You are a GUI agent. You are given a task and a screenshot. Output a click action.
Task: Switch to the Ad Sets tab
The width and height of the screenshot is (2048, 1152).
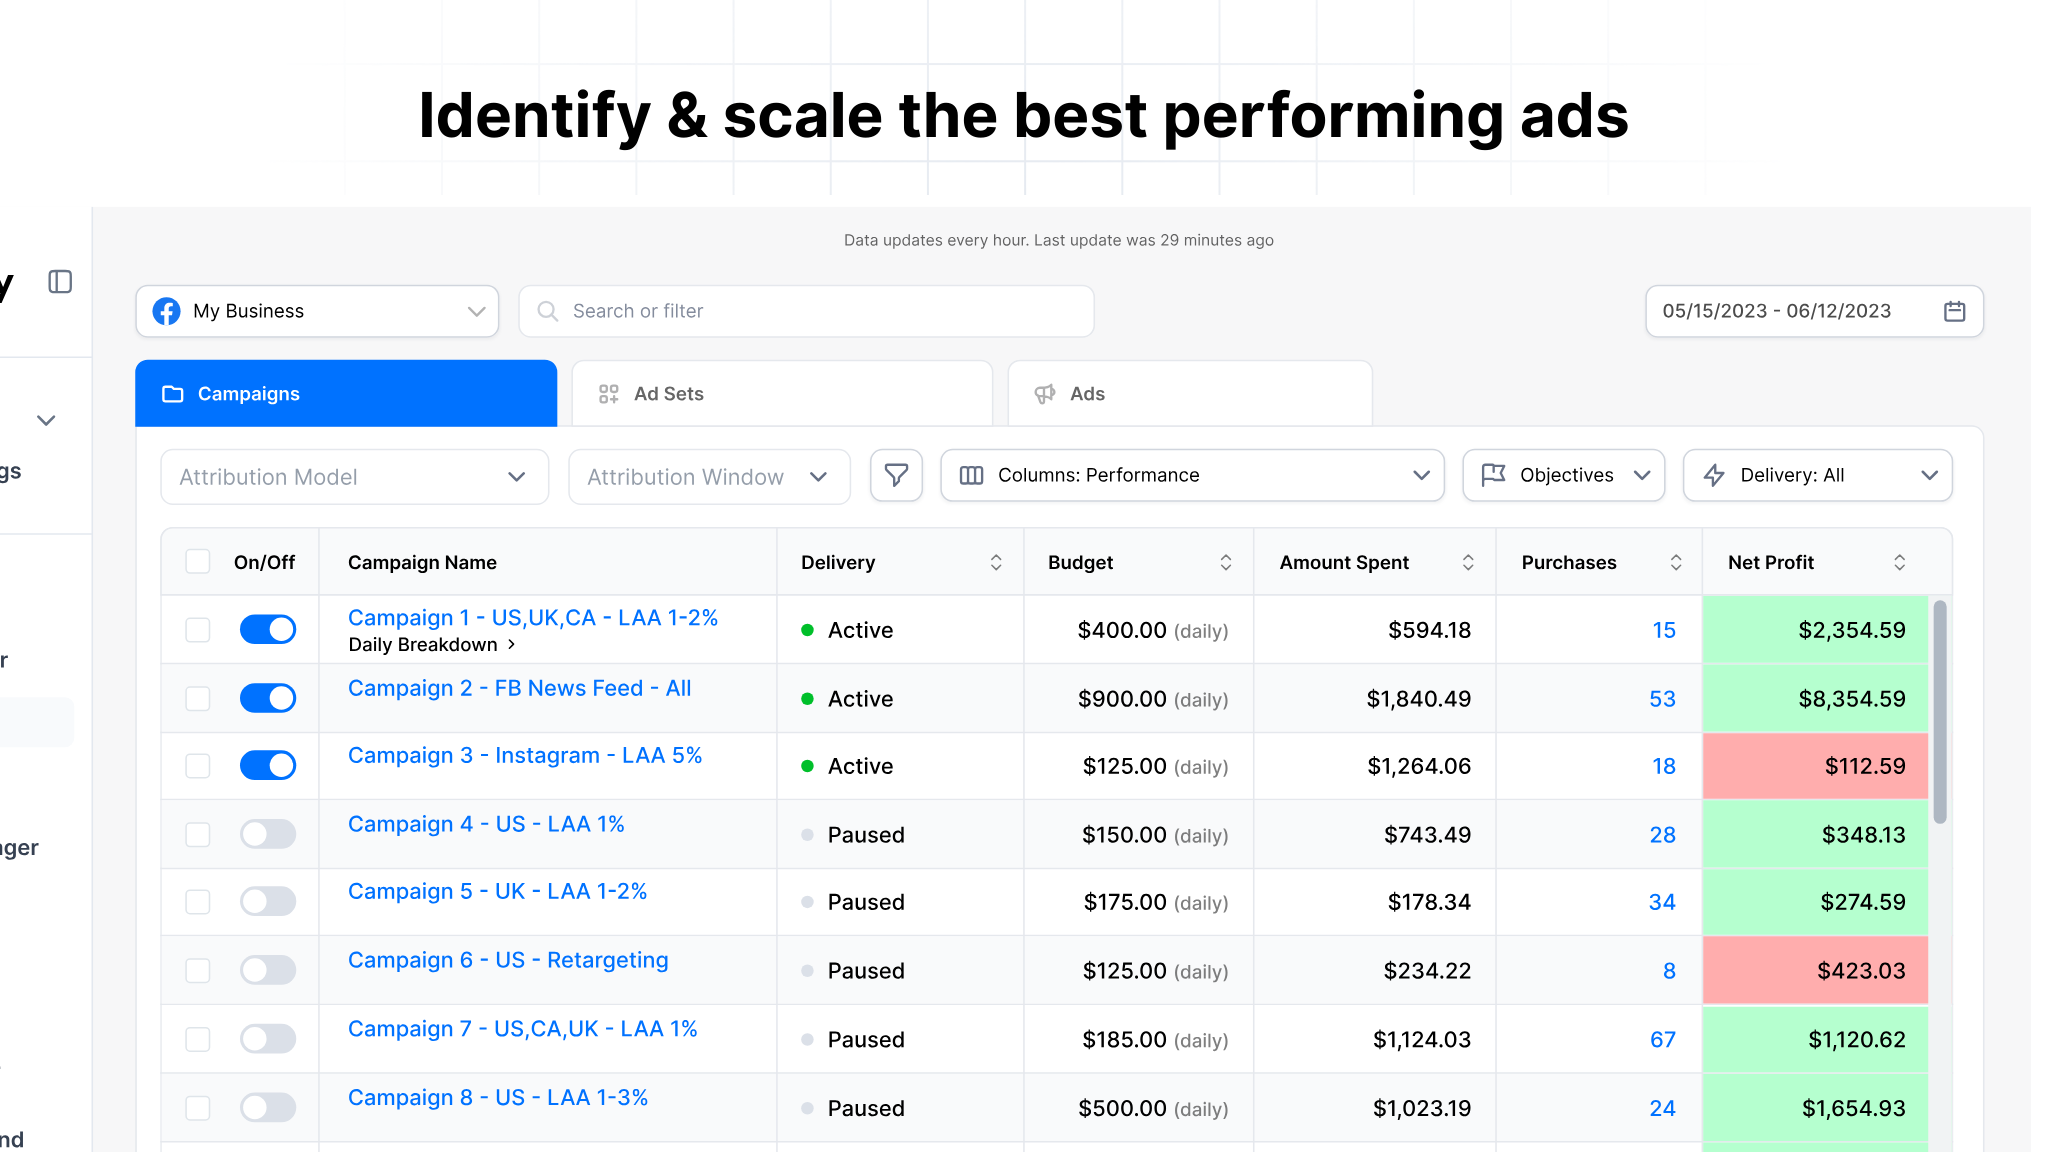coord(781,394)
